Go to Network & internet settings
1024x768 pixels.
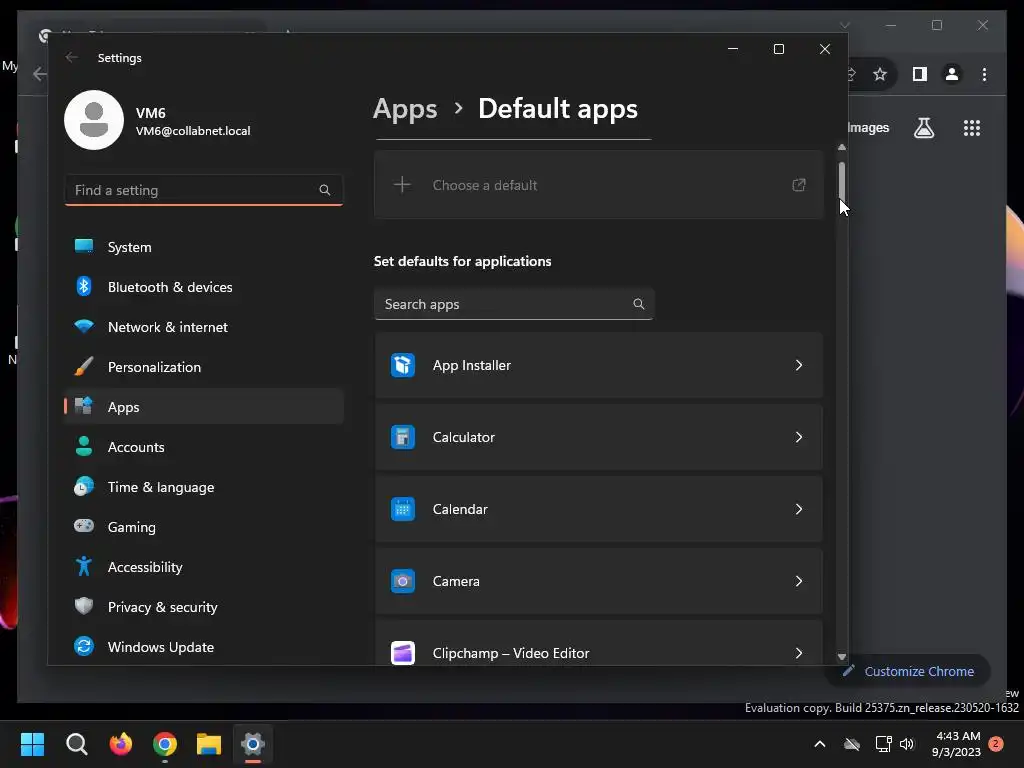(x=204, y=327)
